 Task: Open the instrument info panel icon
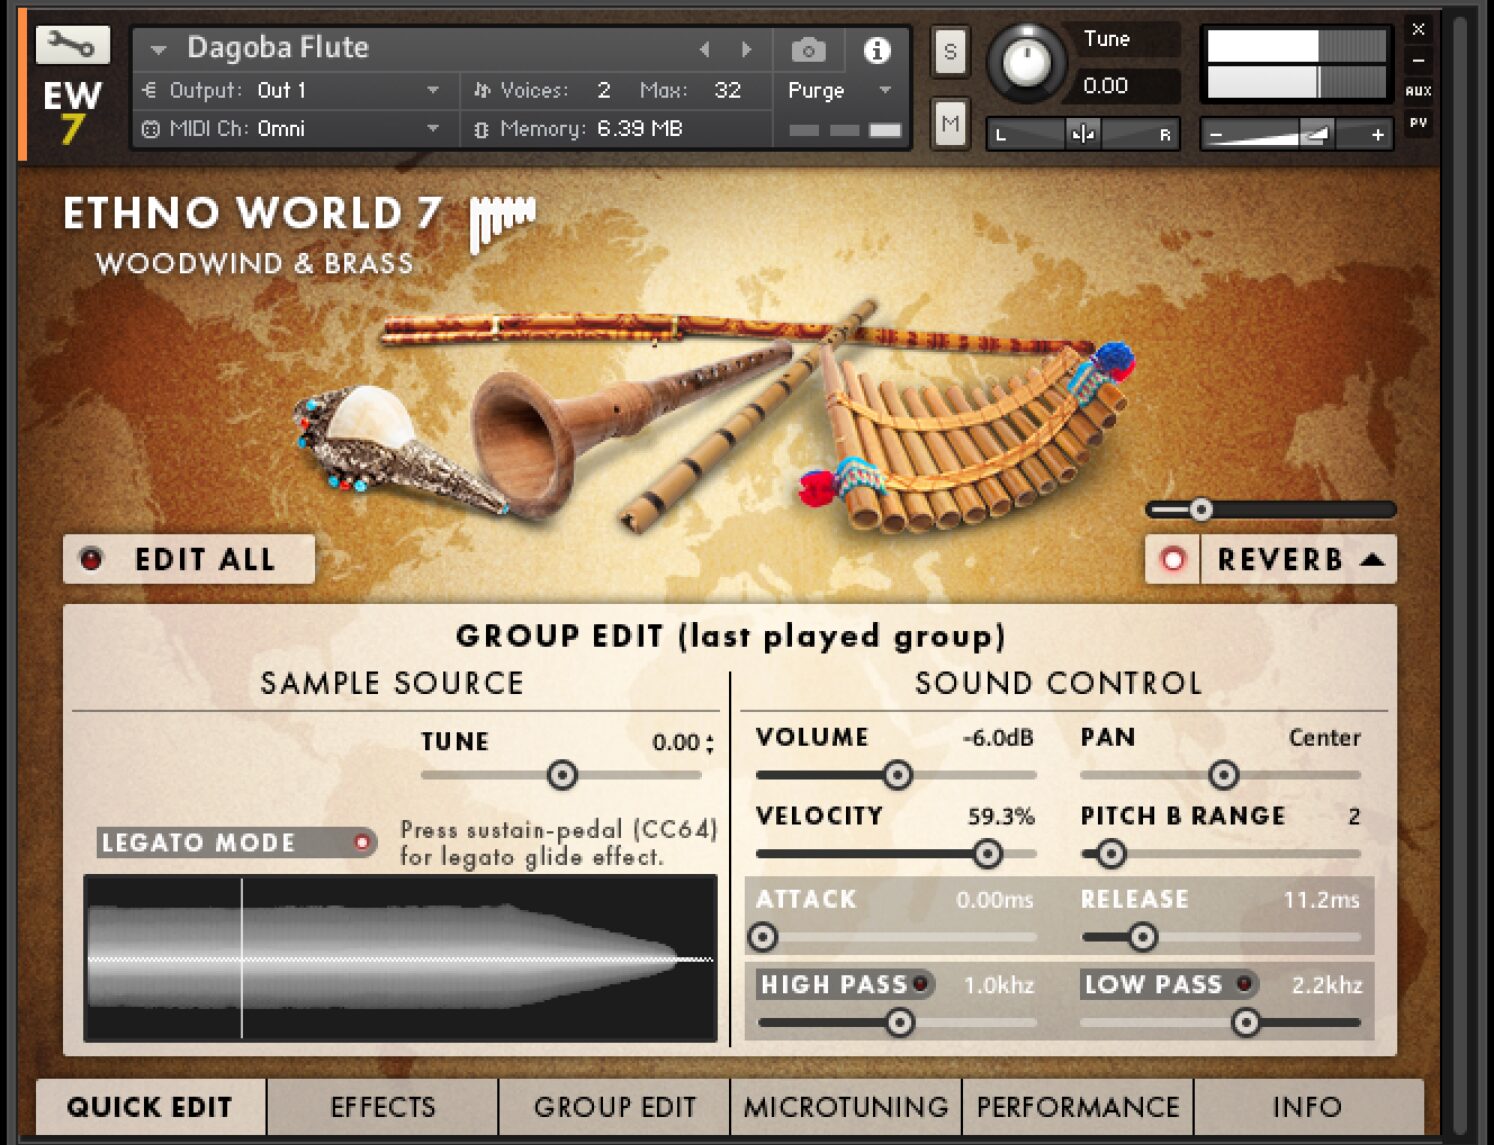pyautogui.click(x=877, y=50)
